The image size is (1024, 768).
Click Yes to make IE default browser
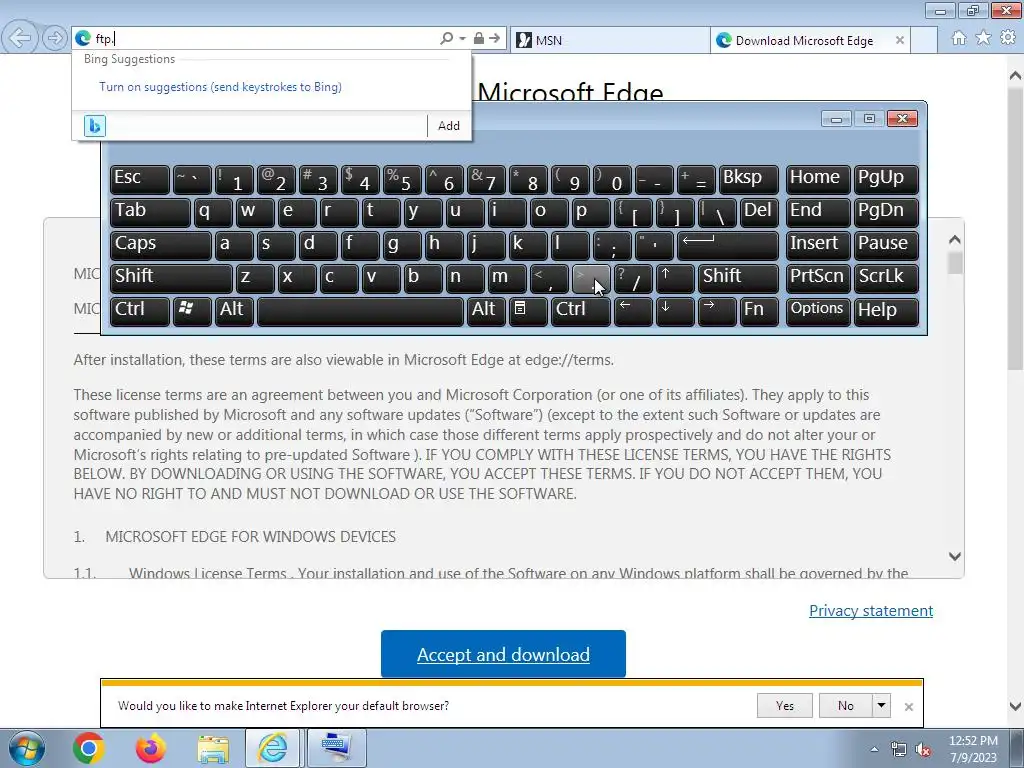coord(784,705)
